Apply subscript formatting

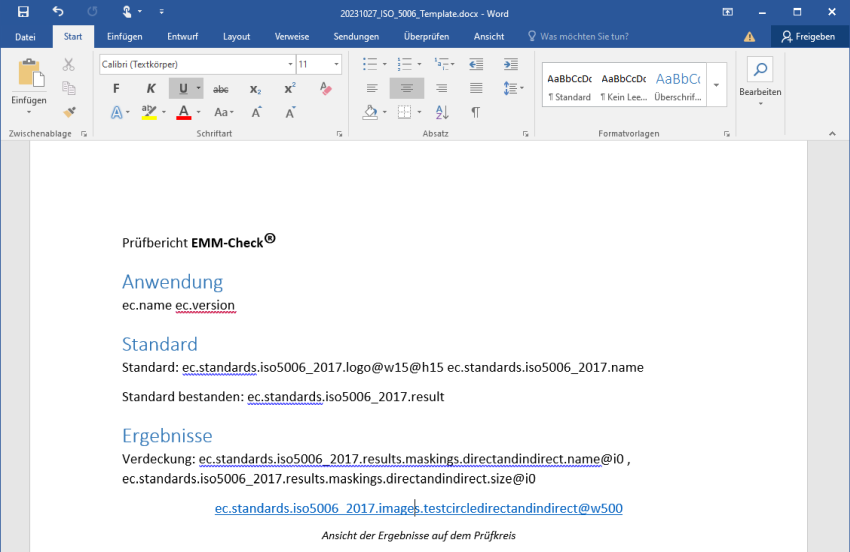[255, 89]
